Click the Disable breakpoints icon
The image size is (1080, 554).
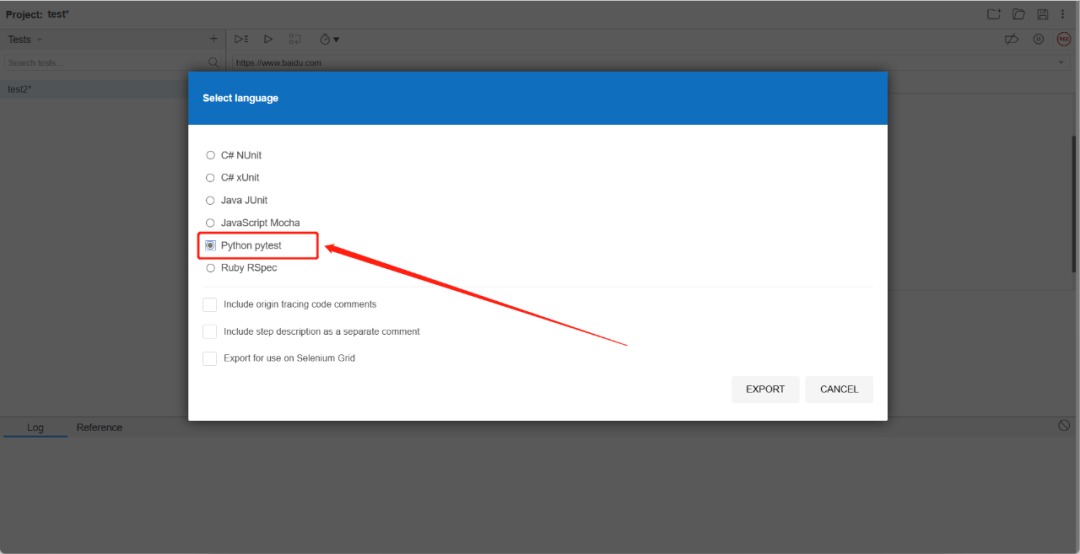[1011, 39]
